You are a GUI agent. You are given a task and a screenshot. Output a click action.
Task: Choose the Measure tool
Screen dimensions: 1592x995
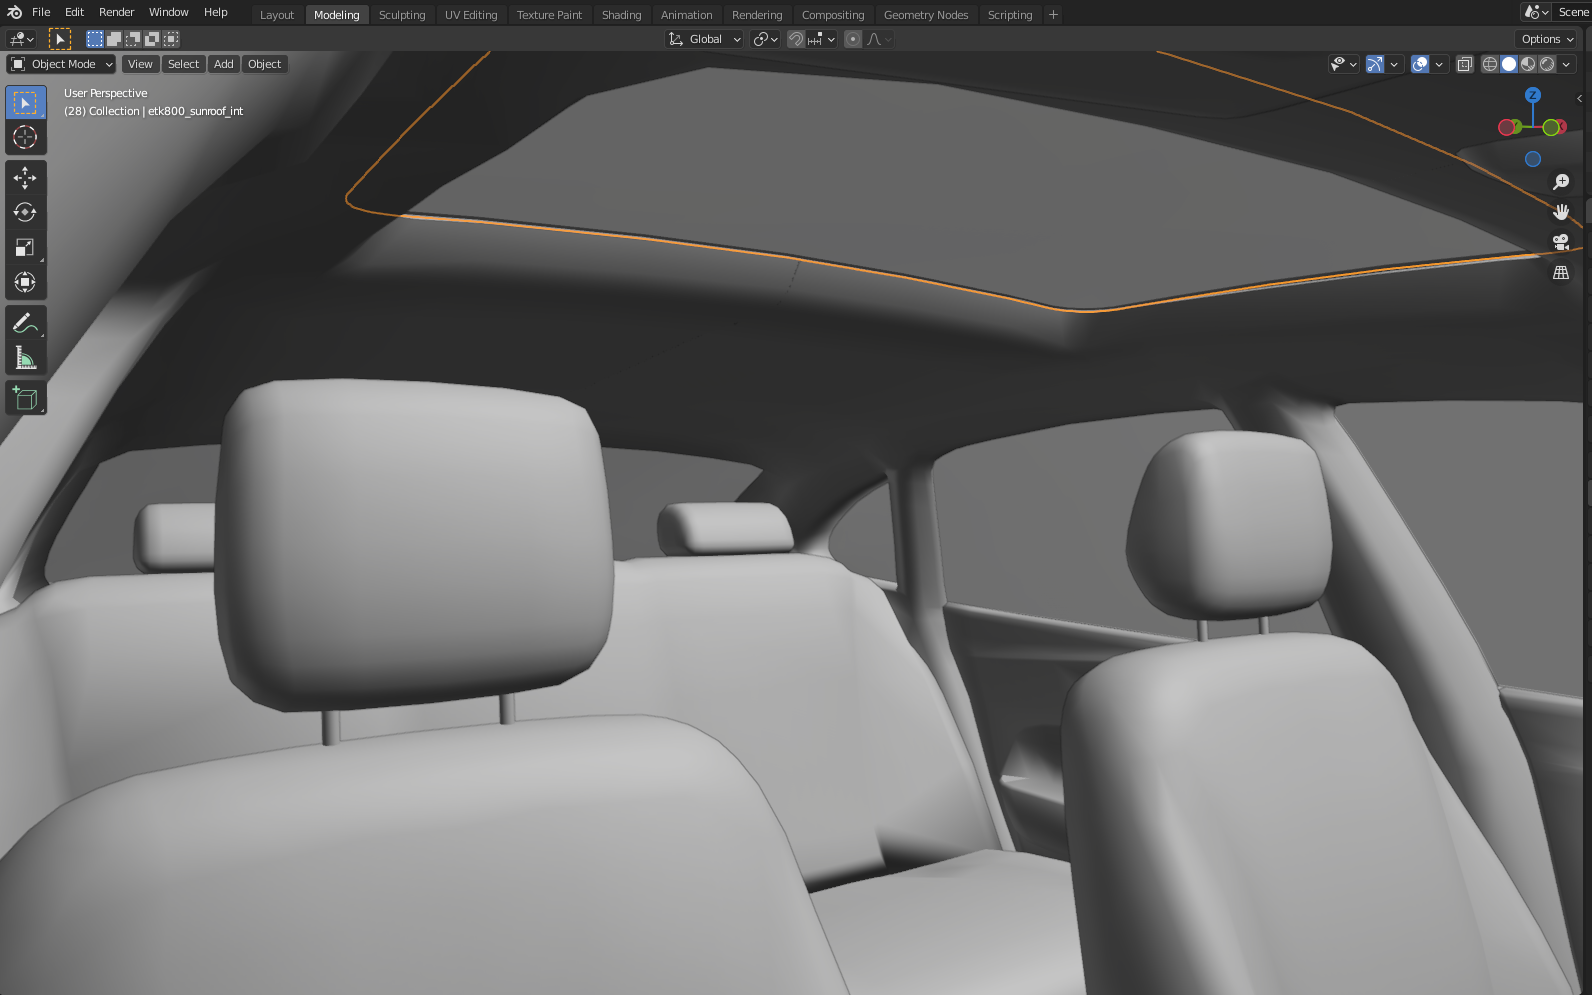point(26,358)
